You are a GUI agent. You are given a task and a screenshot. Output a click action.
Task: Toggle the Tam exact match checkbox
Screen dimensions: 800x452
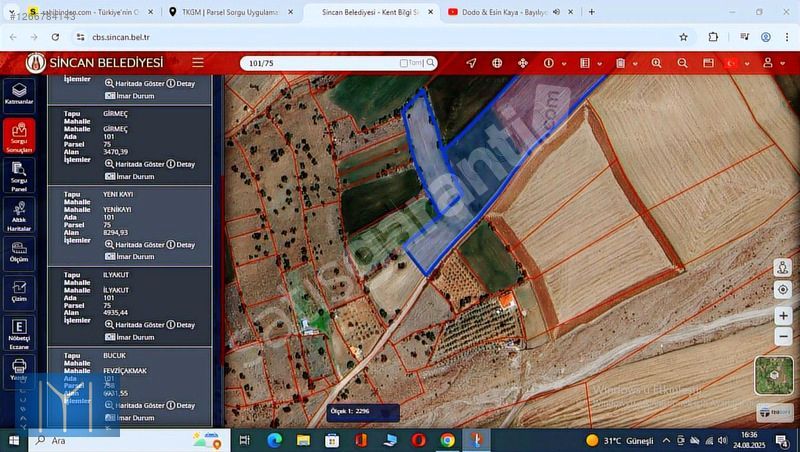click(x=404, y=63)
